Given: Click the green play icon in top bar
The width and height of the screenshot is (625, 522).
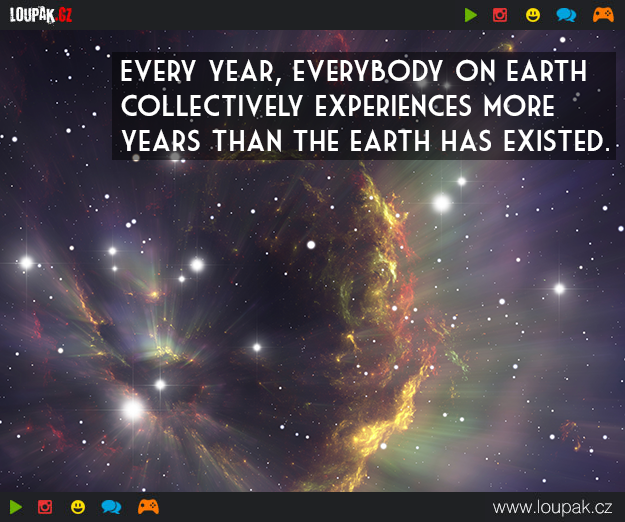Looking at the screenshot, I should coord(471,15).
